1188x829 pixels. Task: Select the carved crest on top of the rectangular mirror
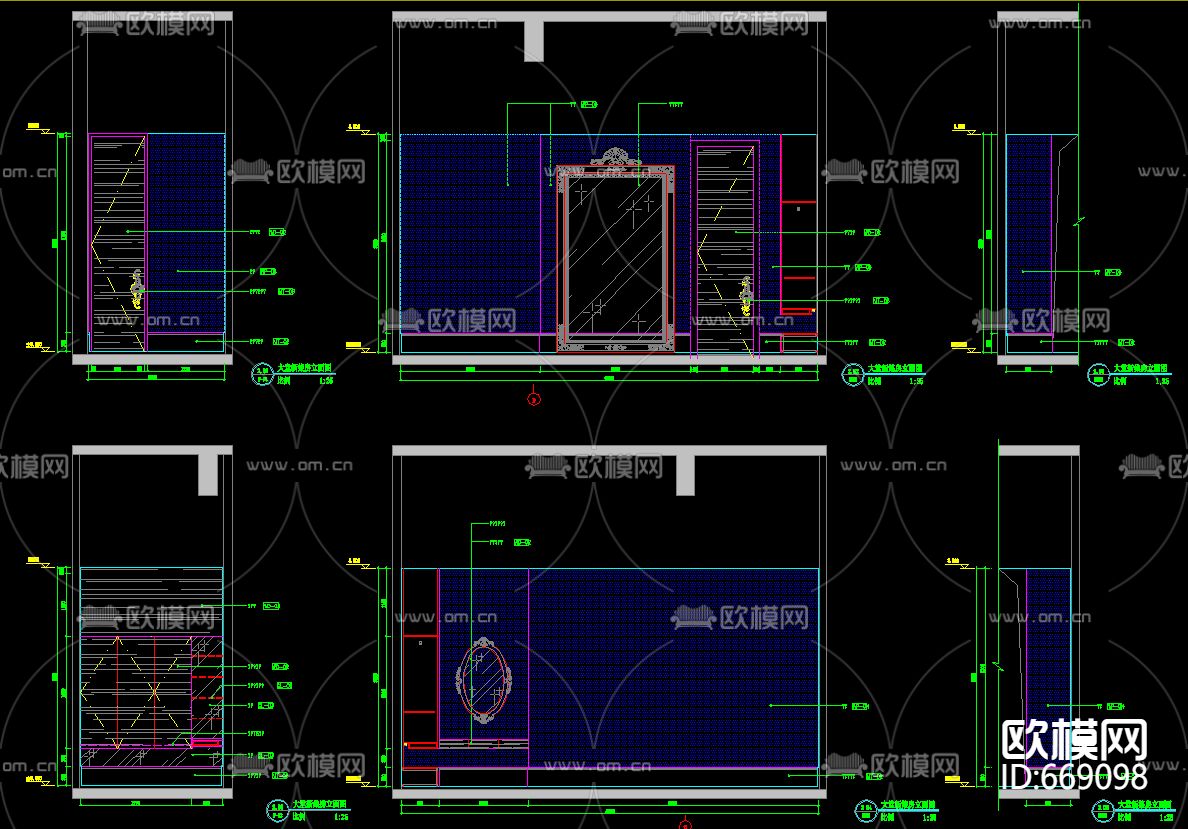[614, 158]
